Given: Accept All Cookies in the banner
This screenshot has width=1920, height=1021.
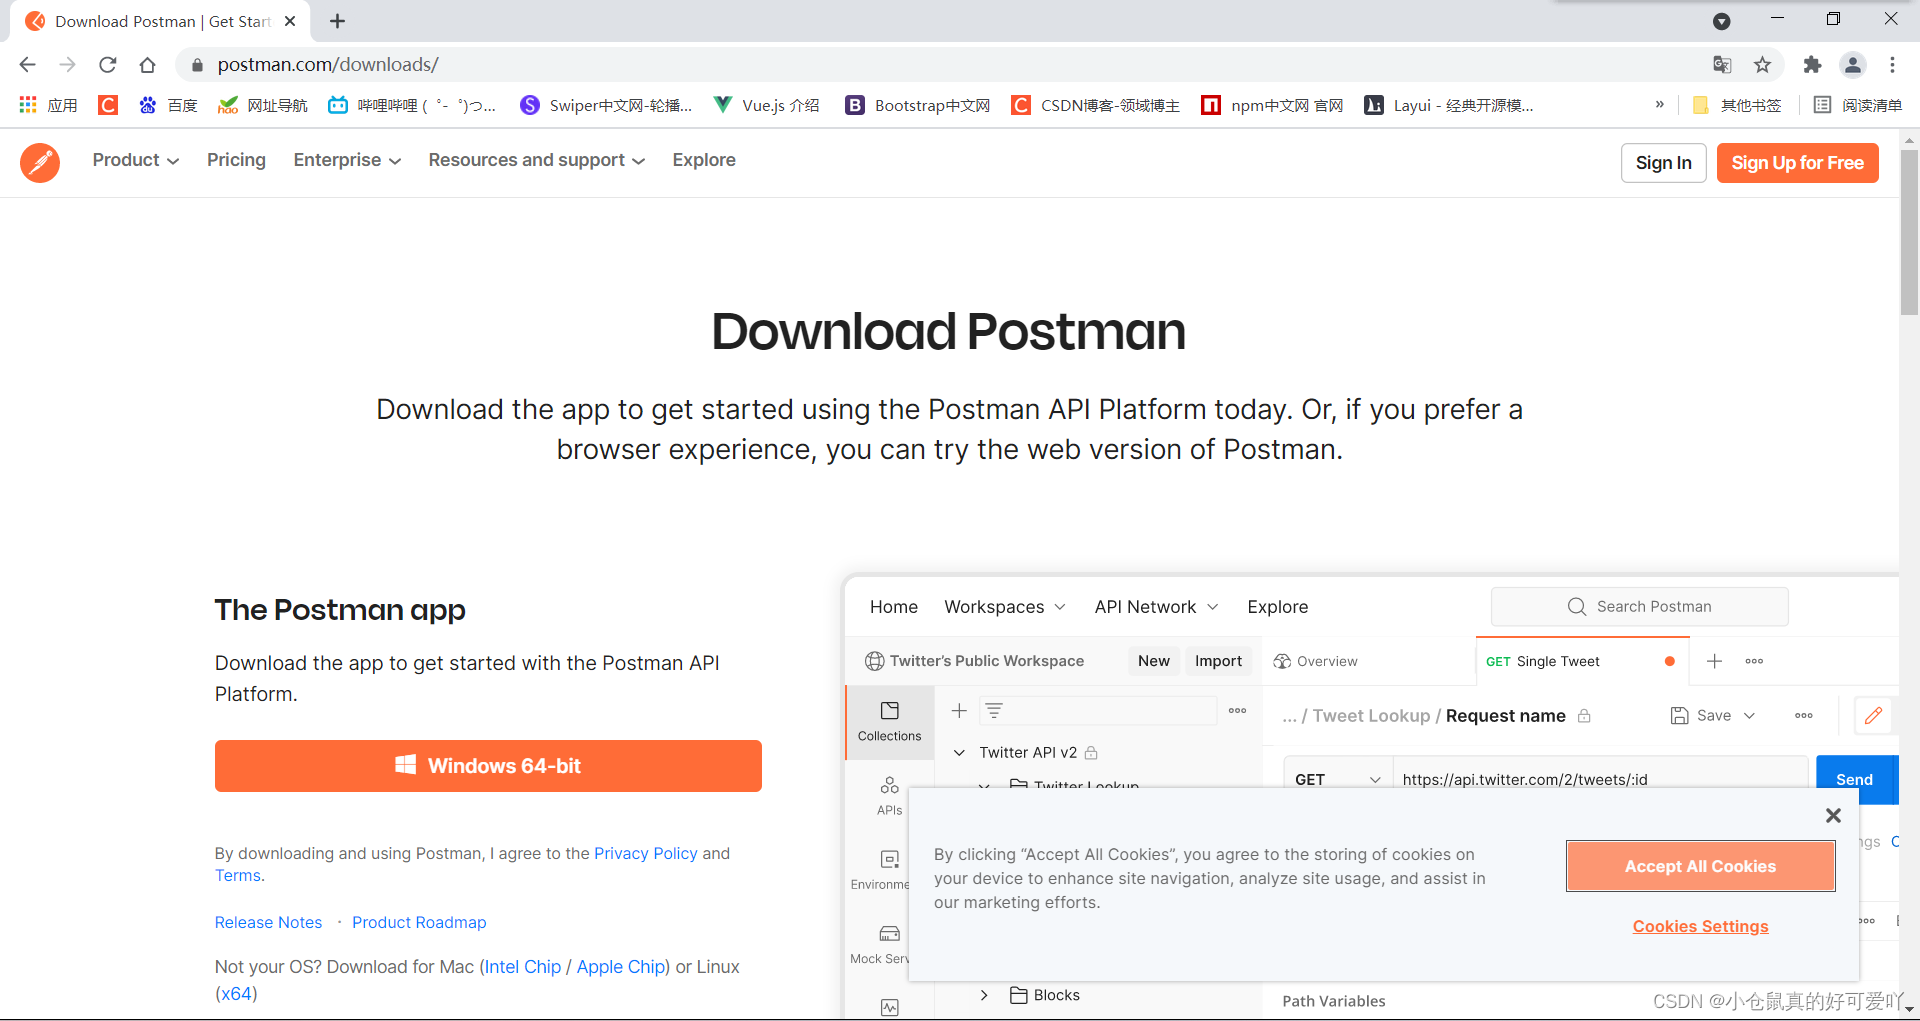Looking at the screenshot, I should coord(1700,866).
